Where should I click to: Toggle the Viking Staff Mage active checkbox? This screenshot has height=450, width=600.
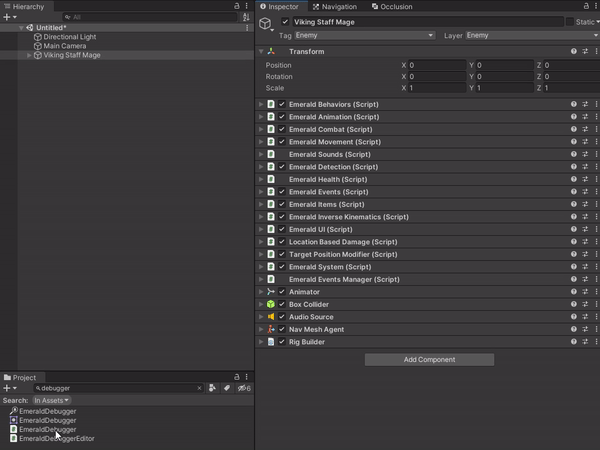(285, 22)
